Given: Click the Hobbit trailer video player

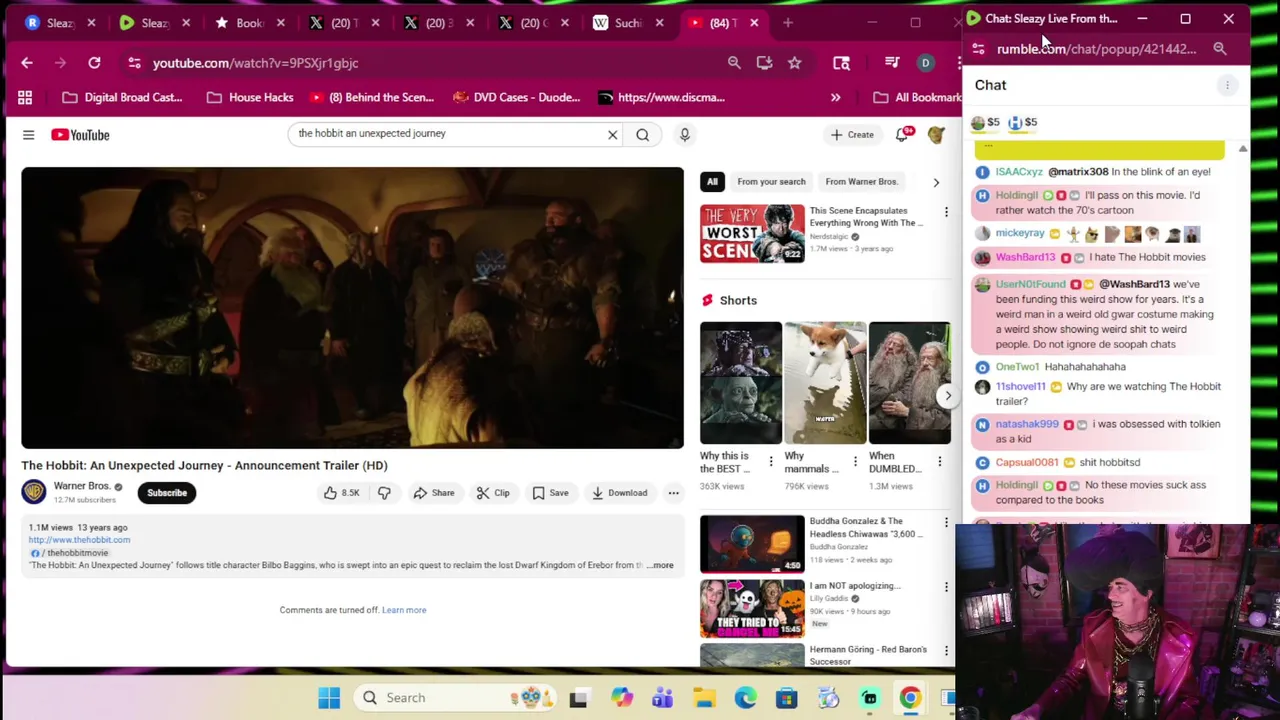Looking at the screenshot, I should [352, 308].
